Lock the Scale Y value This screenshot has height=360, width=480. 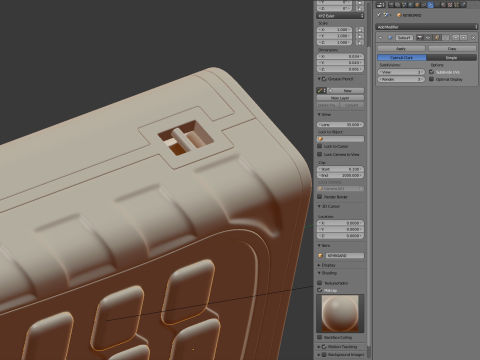pos(360,36)
